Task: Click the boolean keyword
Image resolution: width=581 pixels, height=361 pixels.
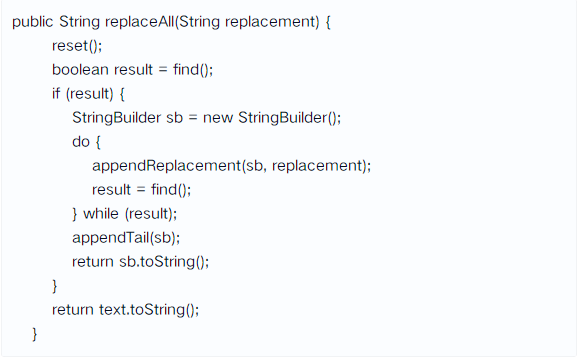Action: (80, 70)
